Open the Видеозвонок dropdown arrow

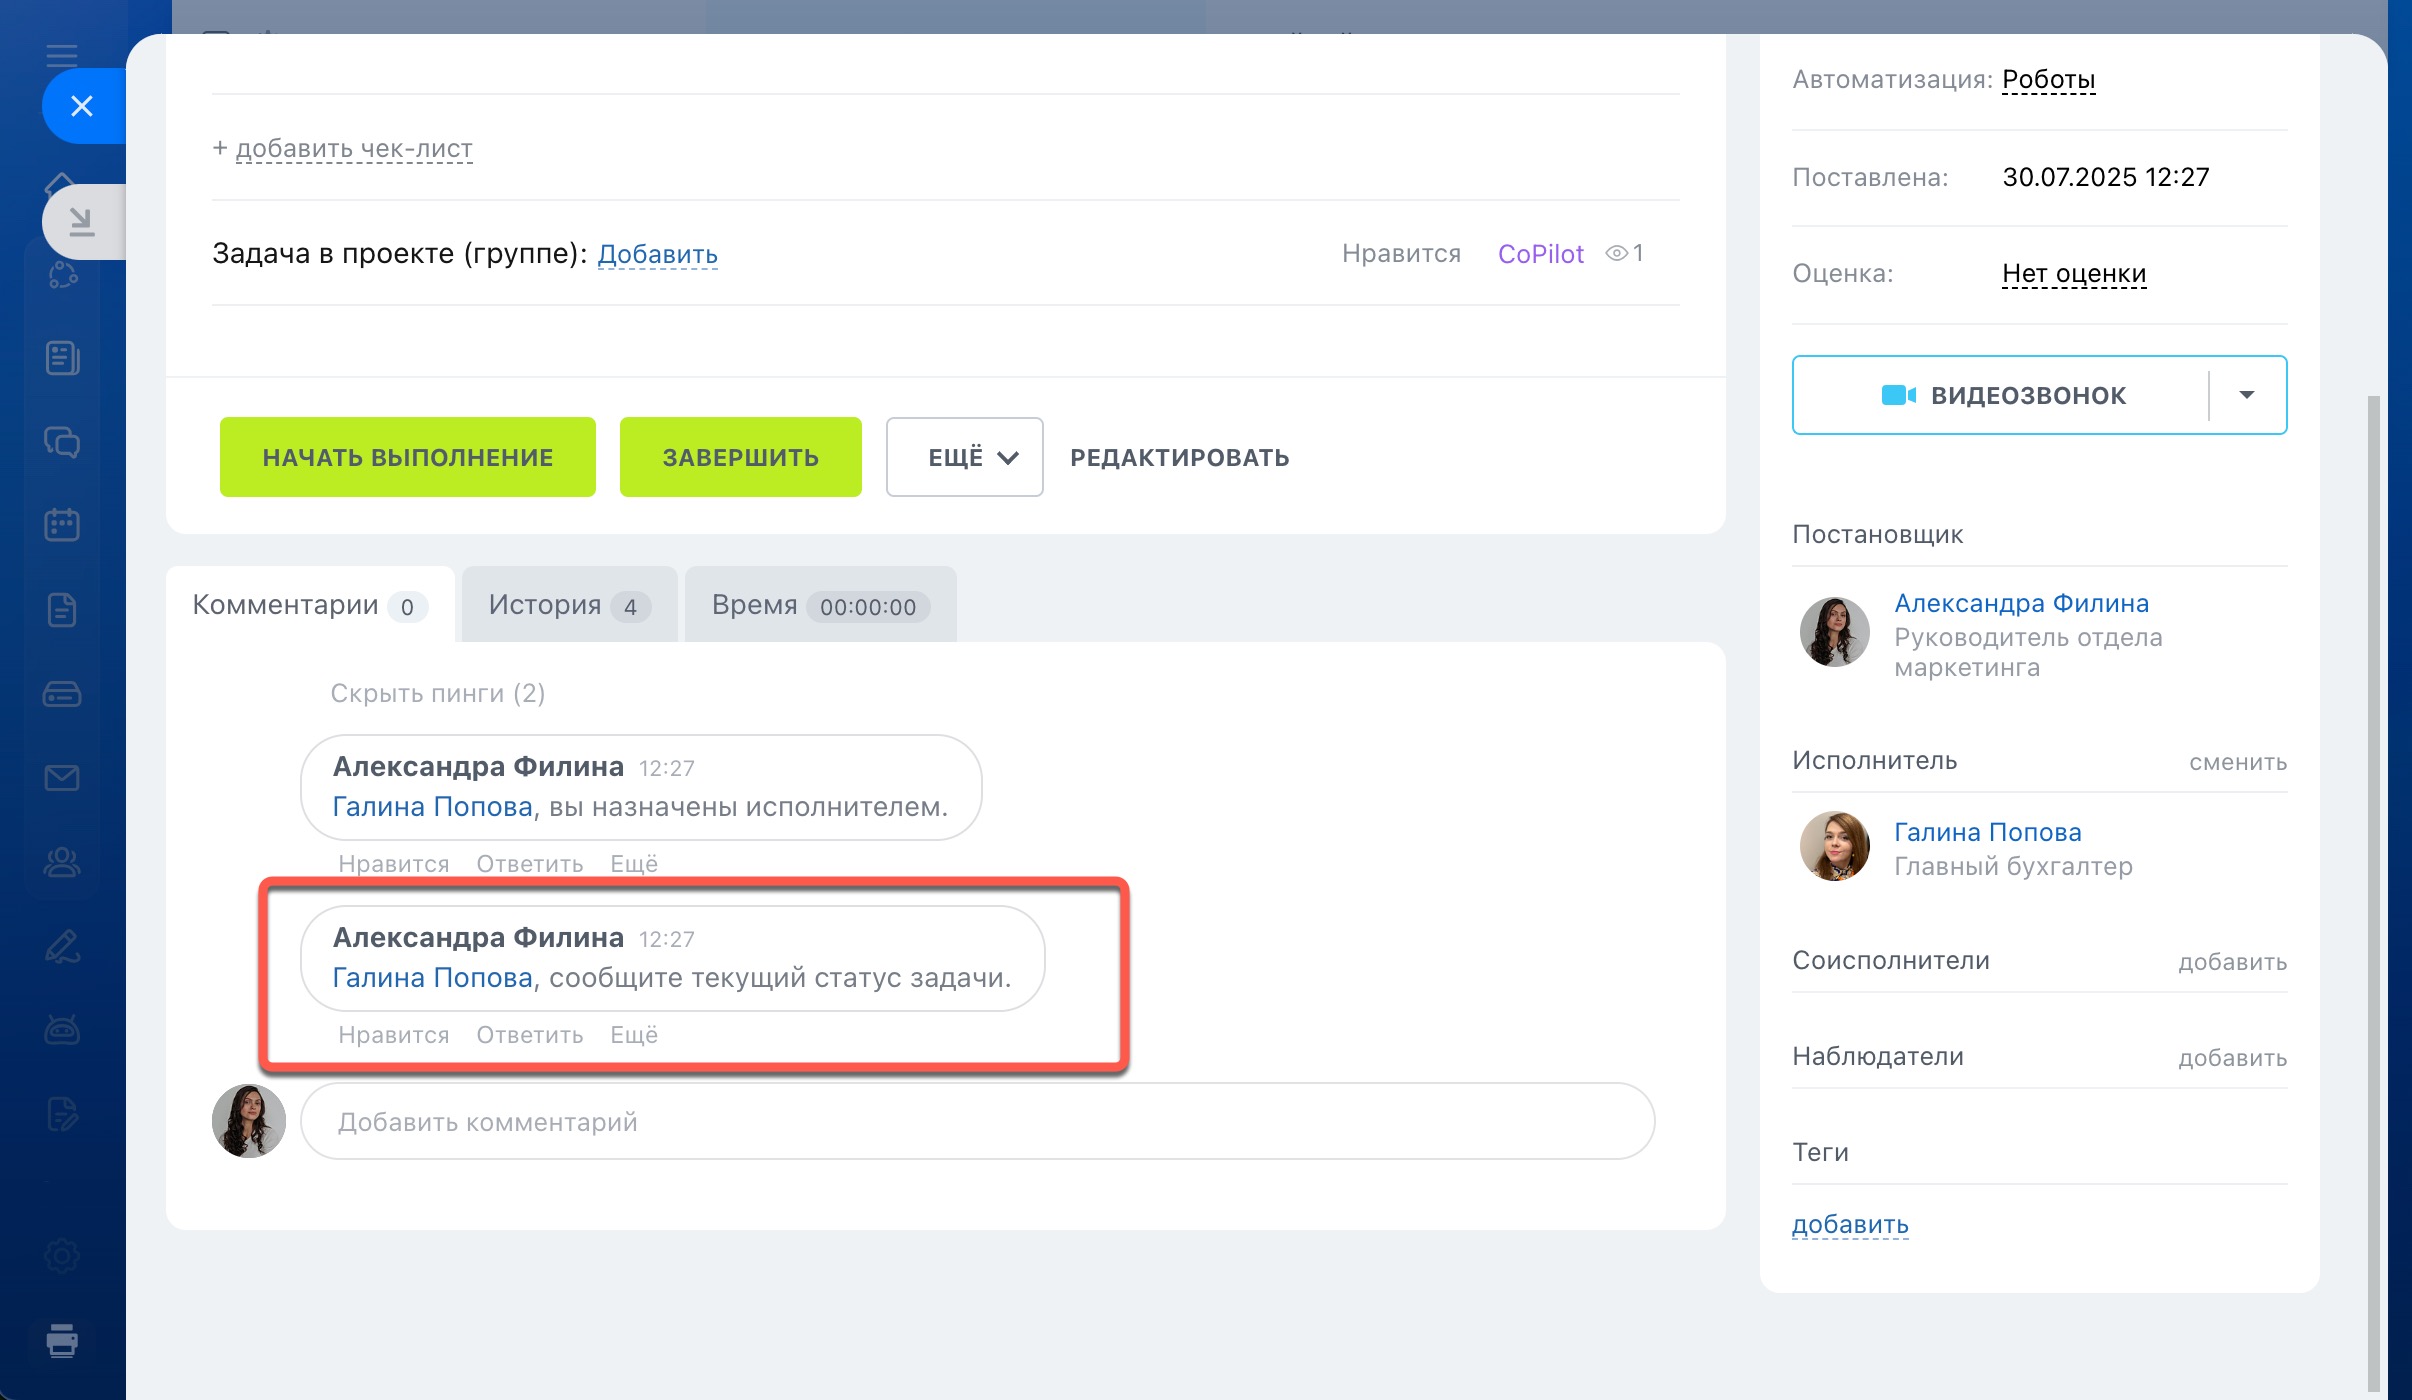tap(2247, 395)
